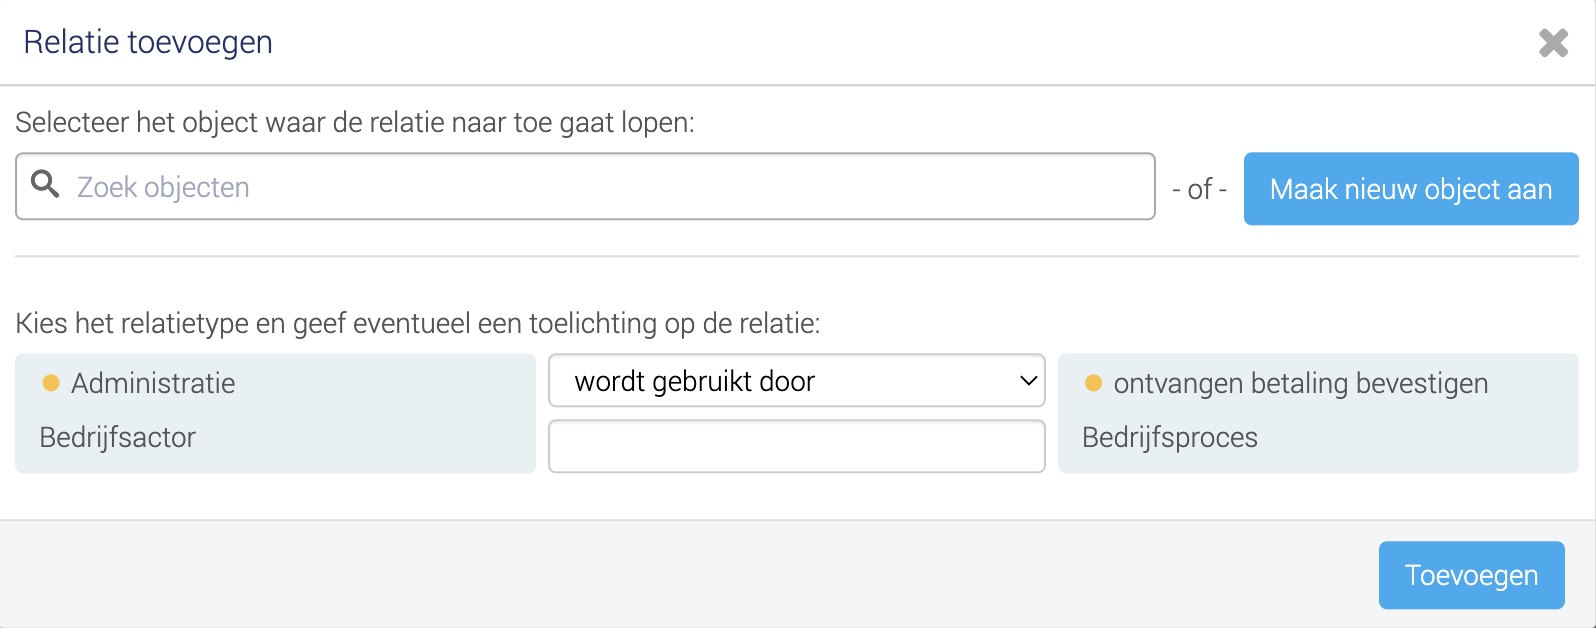Click the empty relation explanation text field
The height and width of the screenshot is (628, 1596).
coord(797,446)
